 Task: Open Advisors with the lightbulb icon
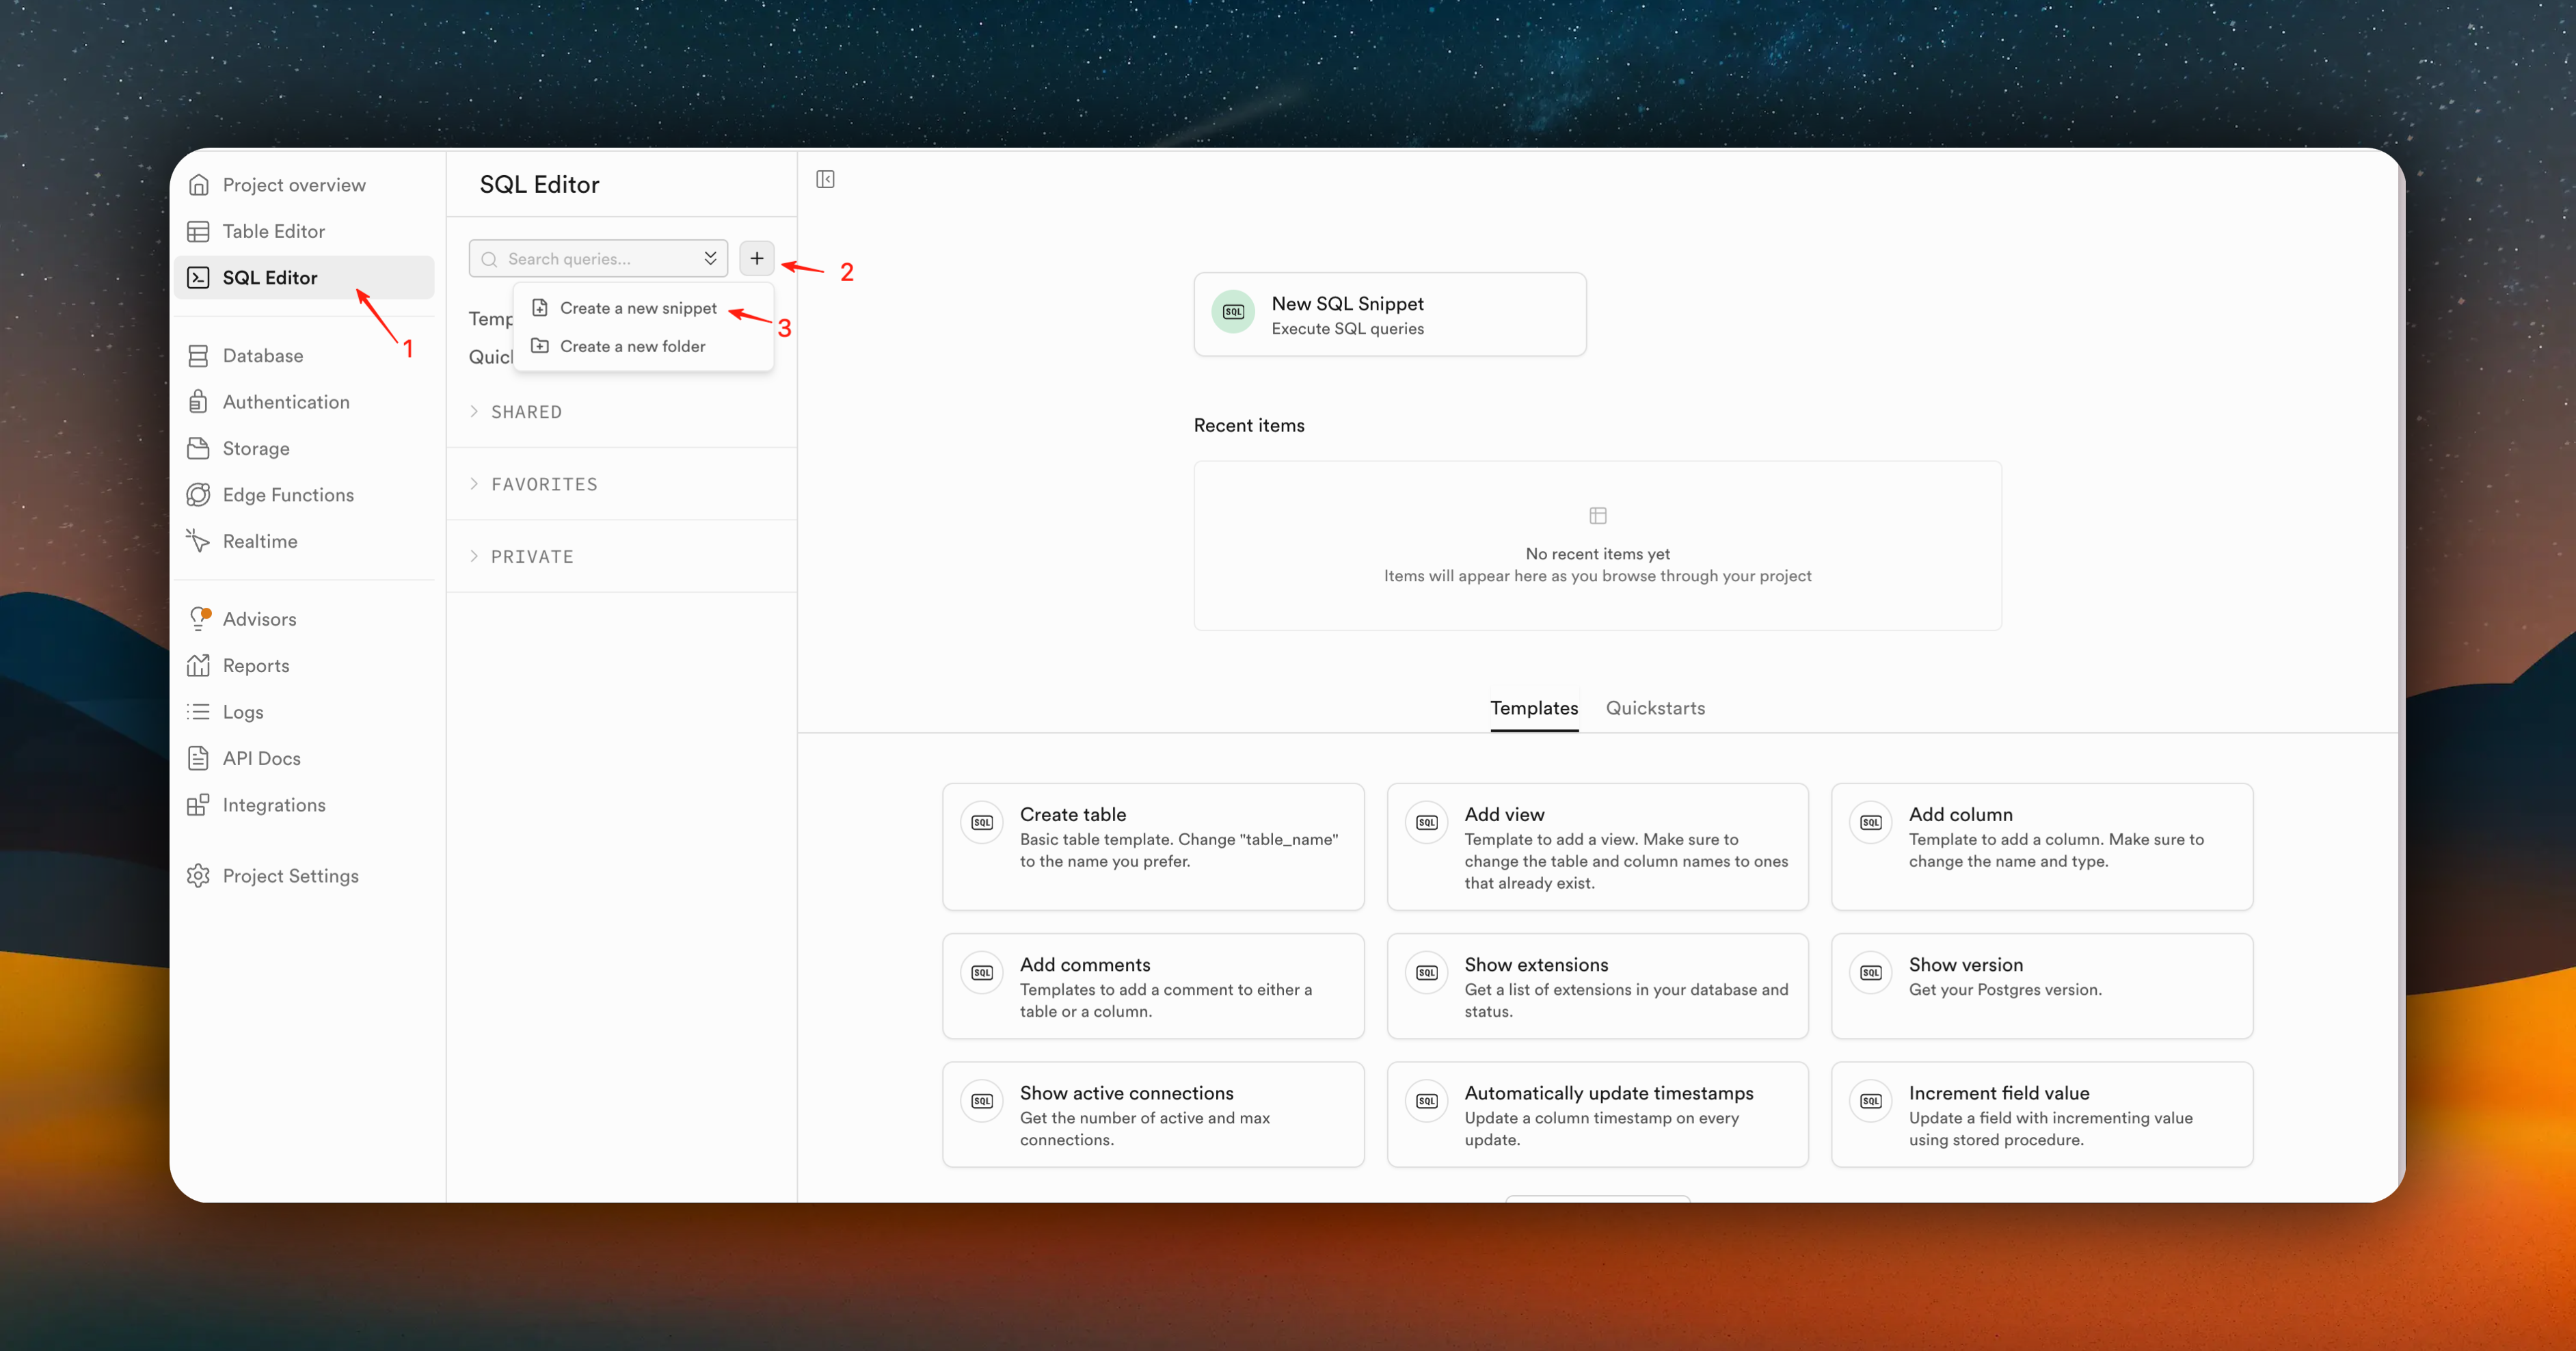[x=199, y=618]
